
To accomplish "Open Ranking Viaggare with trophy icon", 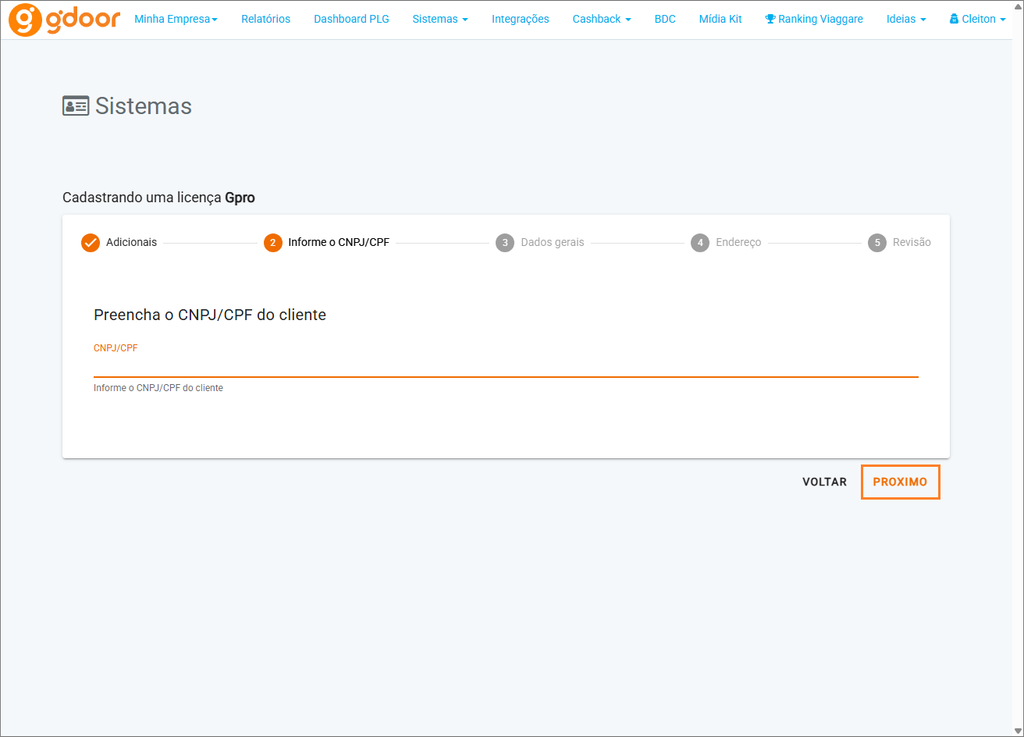I will click(814, 19).
